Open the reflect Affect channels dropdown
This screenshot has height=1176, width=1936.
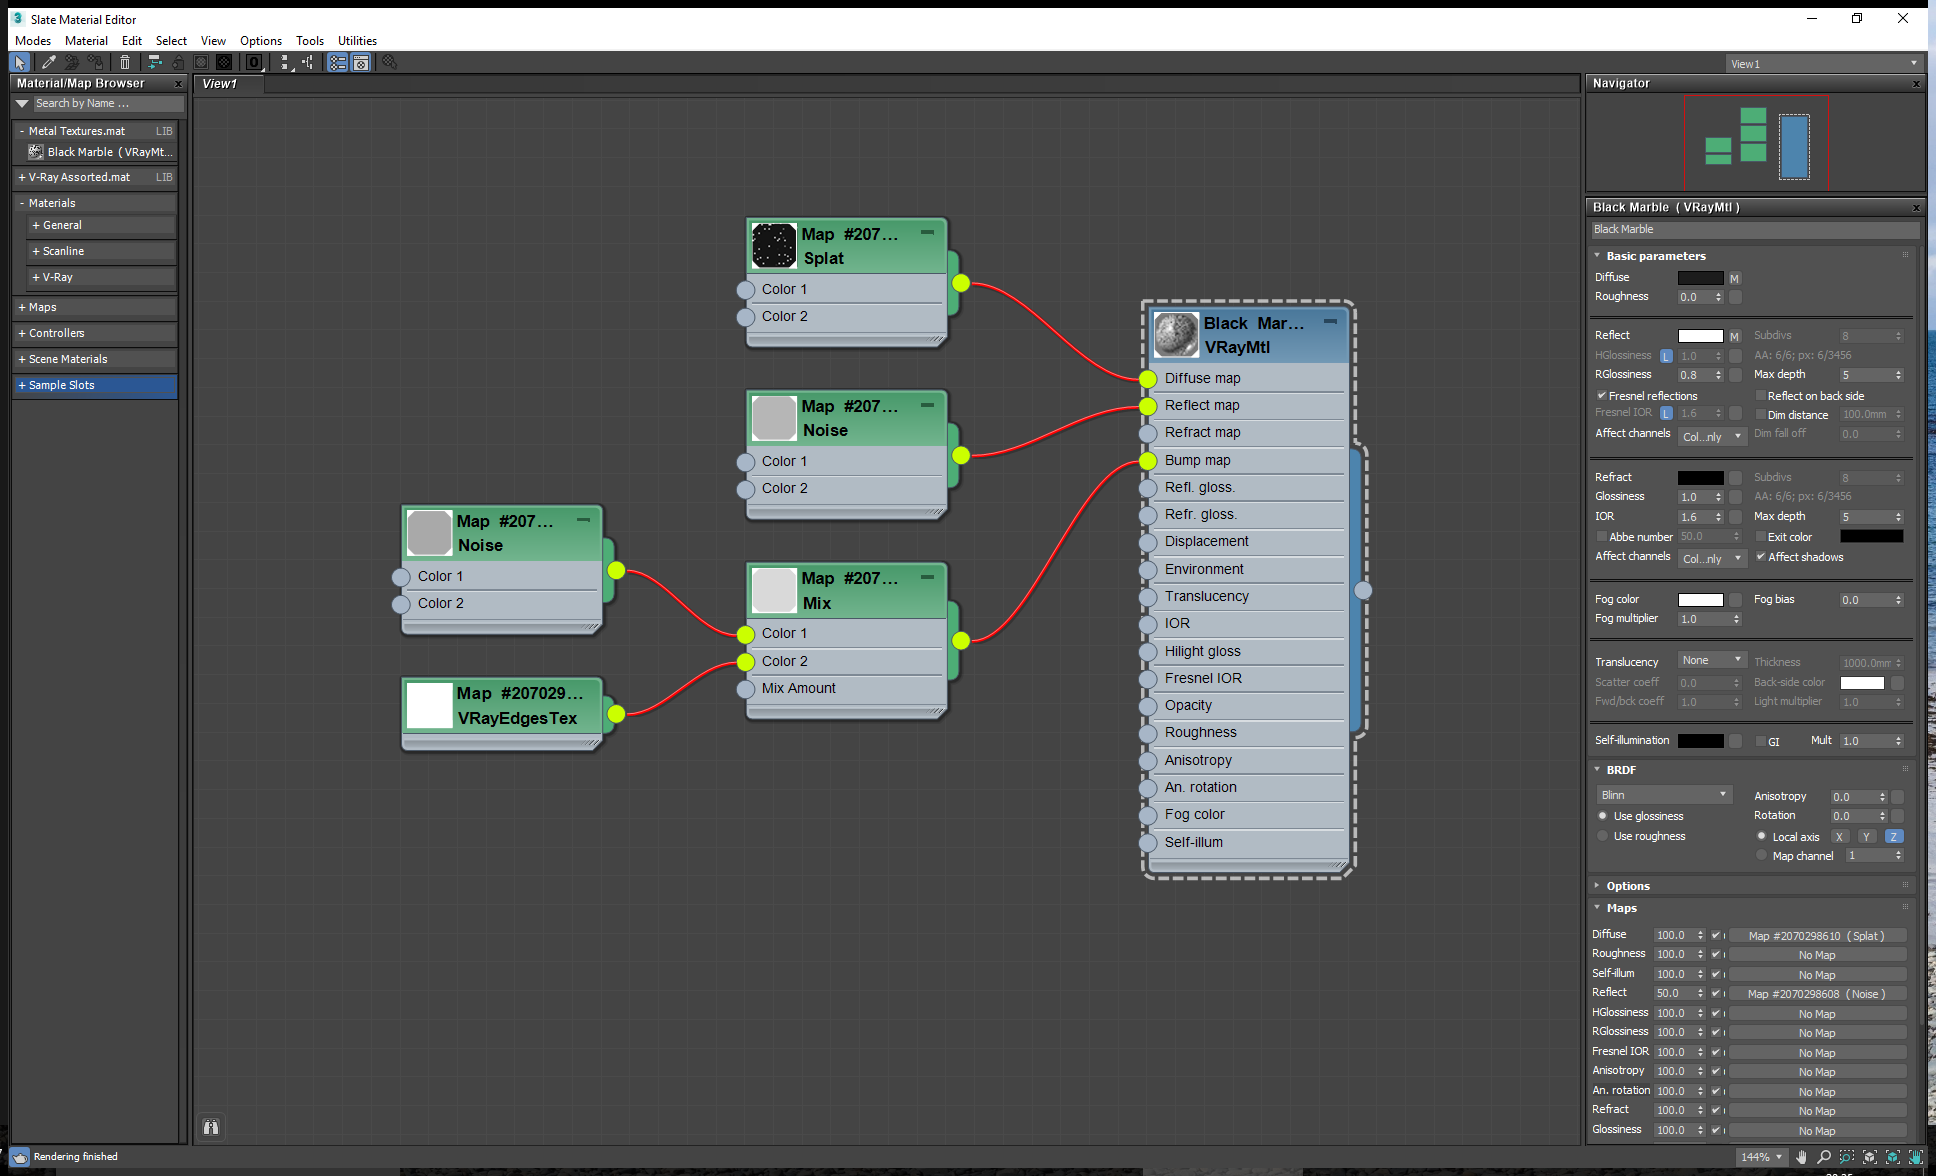pos(1712,436)
